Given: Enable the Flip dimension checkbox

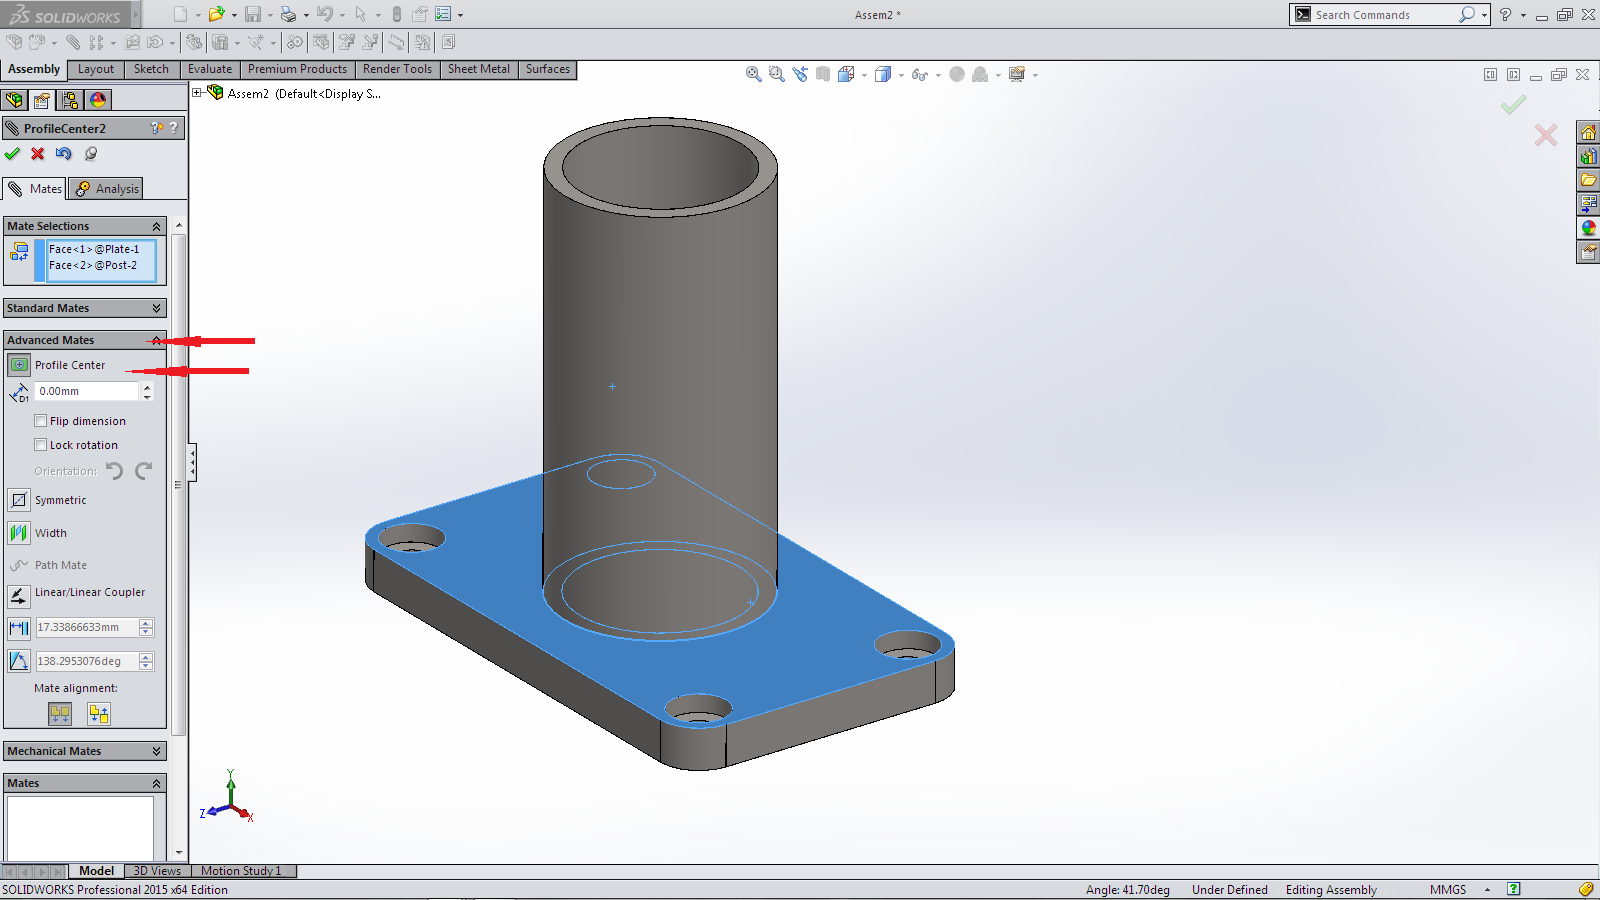Looking at the screenshot, I should click(x=41, y=421).
